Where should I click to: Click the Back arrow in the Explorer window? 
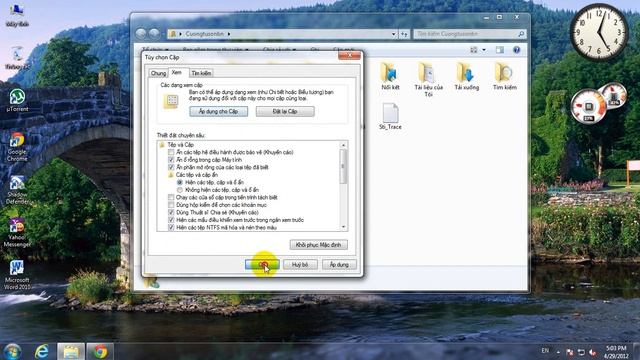pos(141,34)
